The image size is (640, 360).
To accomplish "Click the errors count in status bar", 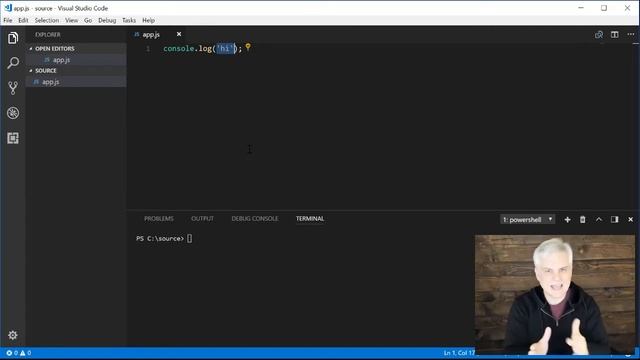I will tap(12, 353).
